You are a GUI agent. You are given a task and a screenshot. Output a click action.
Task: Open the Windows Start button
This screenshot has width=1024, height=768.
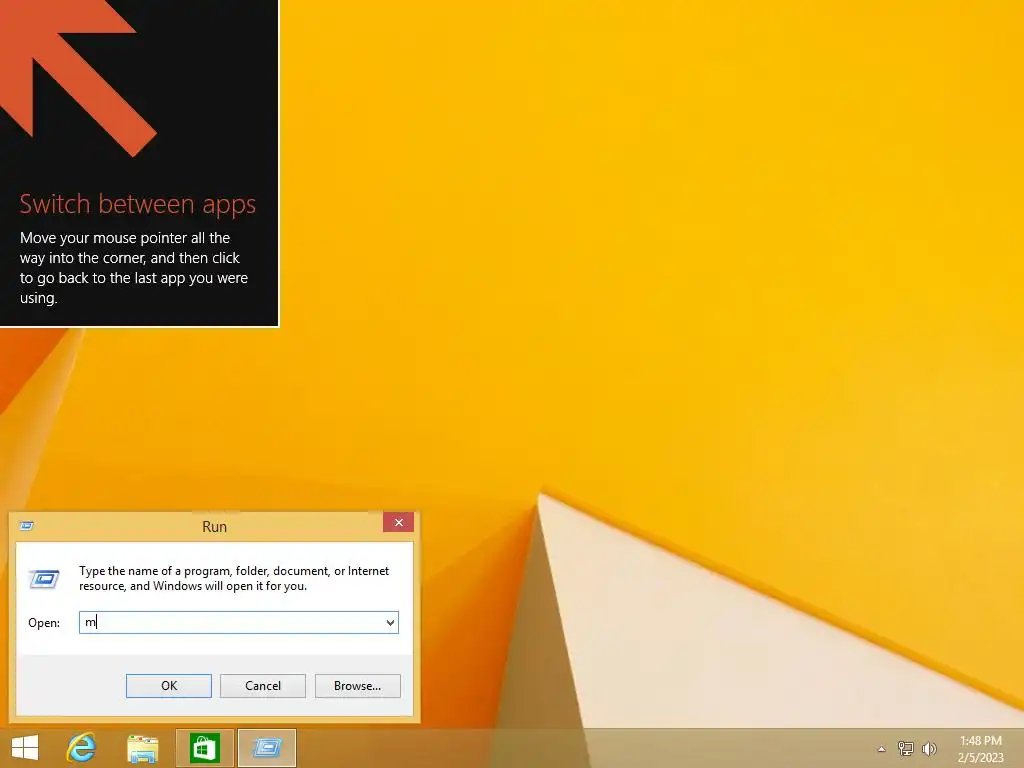coord(25,748)
